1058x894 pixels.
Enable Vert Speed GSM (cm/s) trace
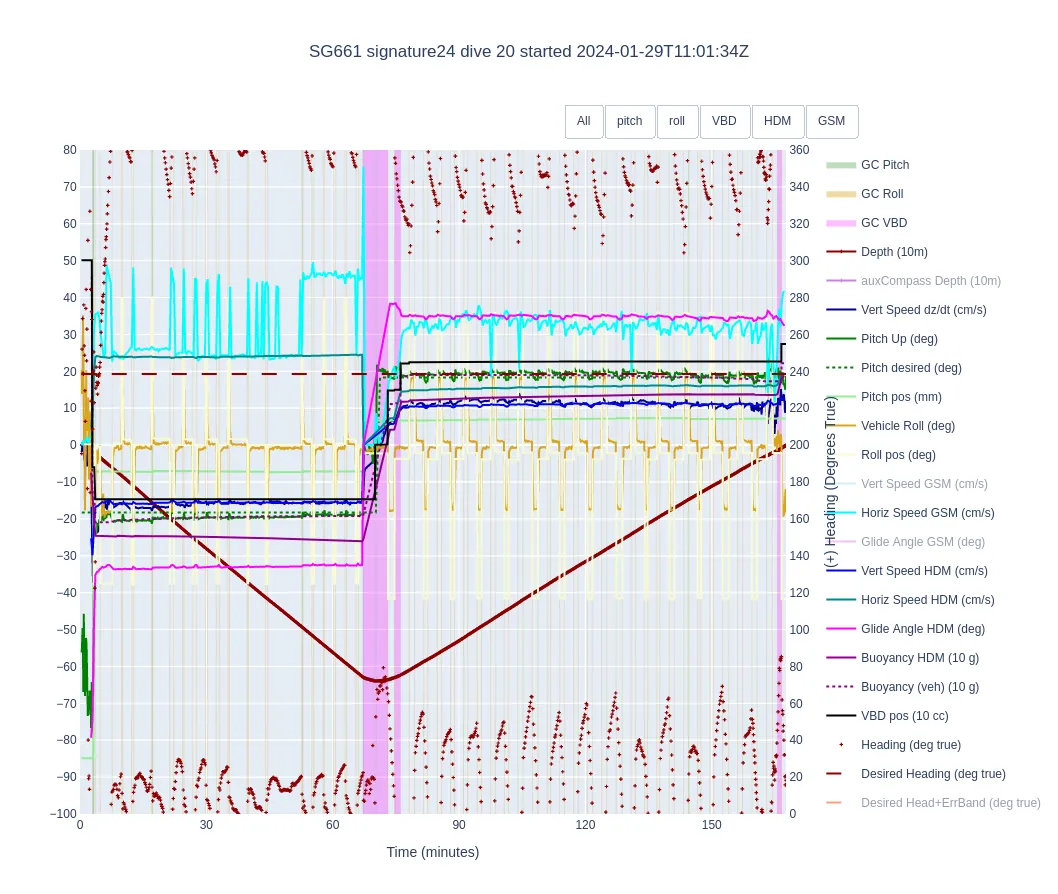(x=907, y=484)
